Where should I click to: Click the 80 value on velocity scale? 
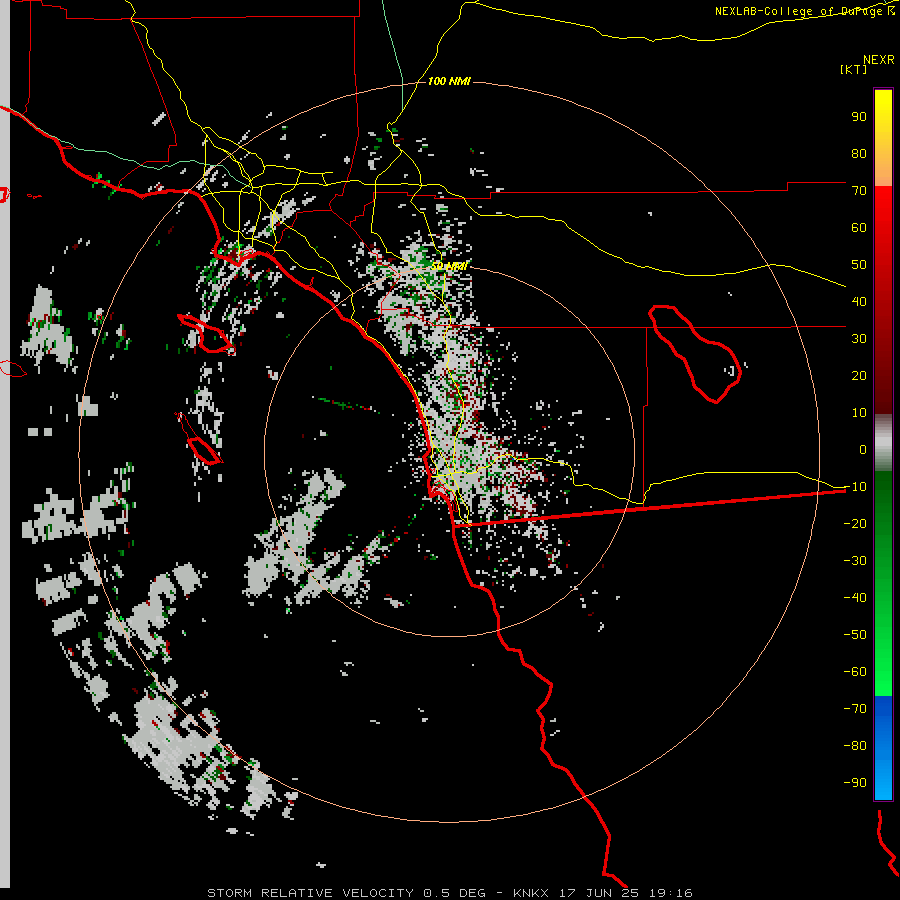[859, 154]
